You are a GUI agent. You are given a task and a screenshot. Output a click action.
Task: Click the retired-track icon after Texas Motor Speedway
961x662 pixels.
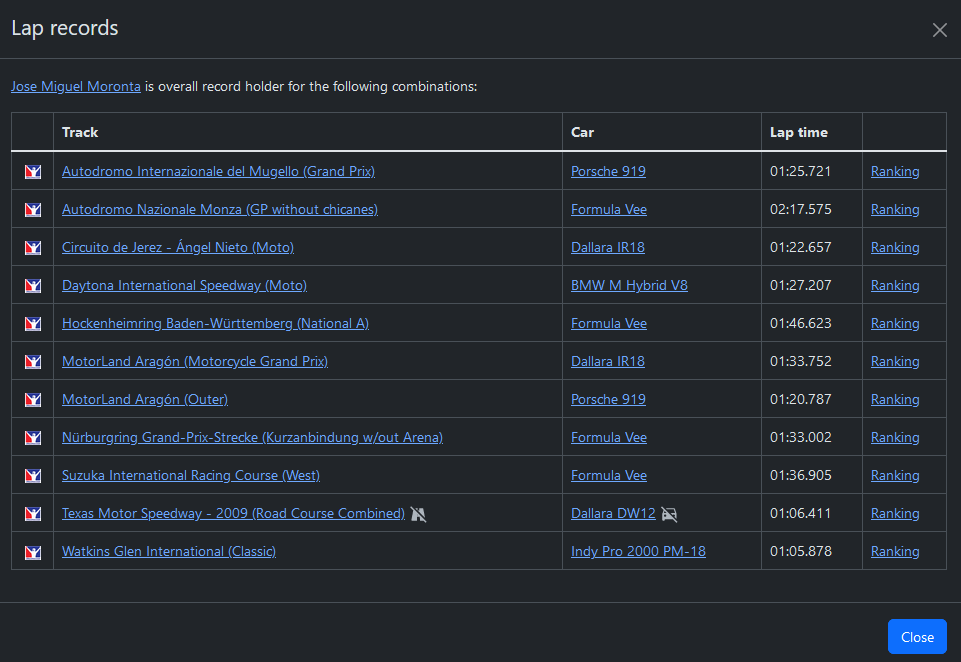click(418, 514)
